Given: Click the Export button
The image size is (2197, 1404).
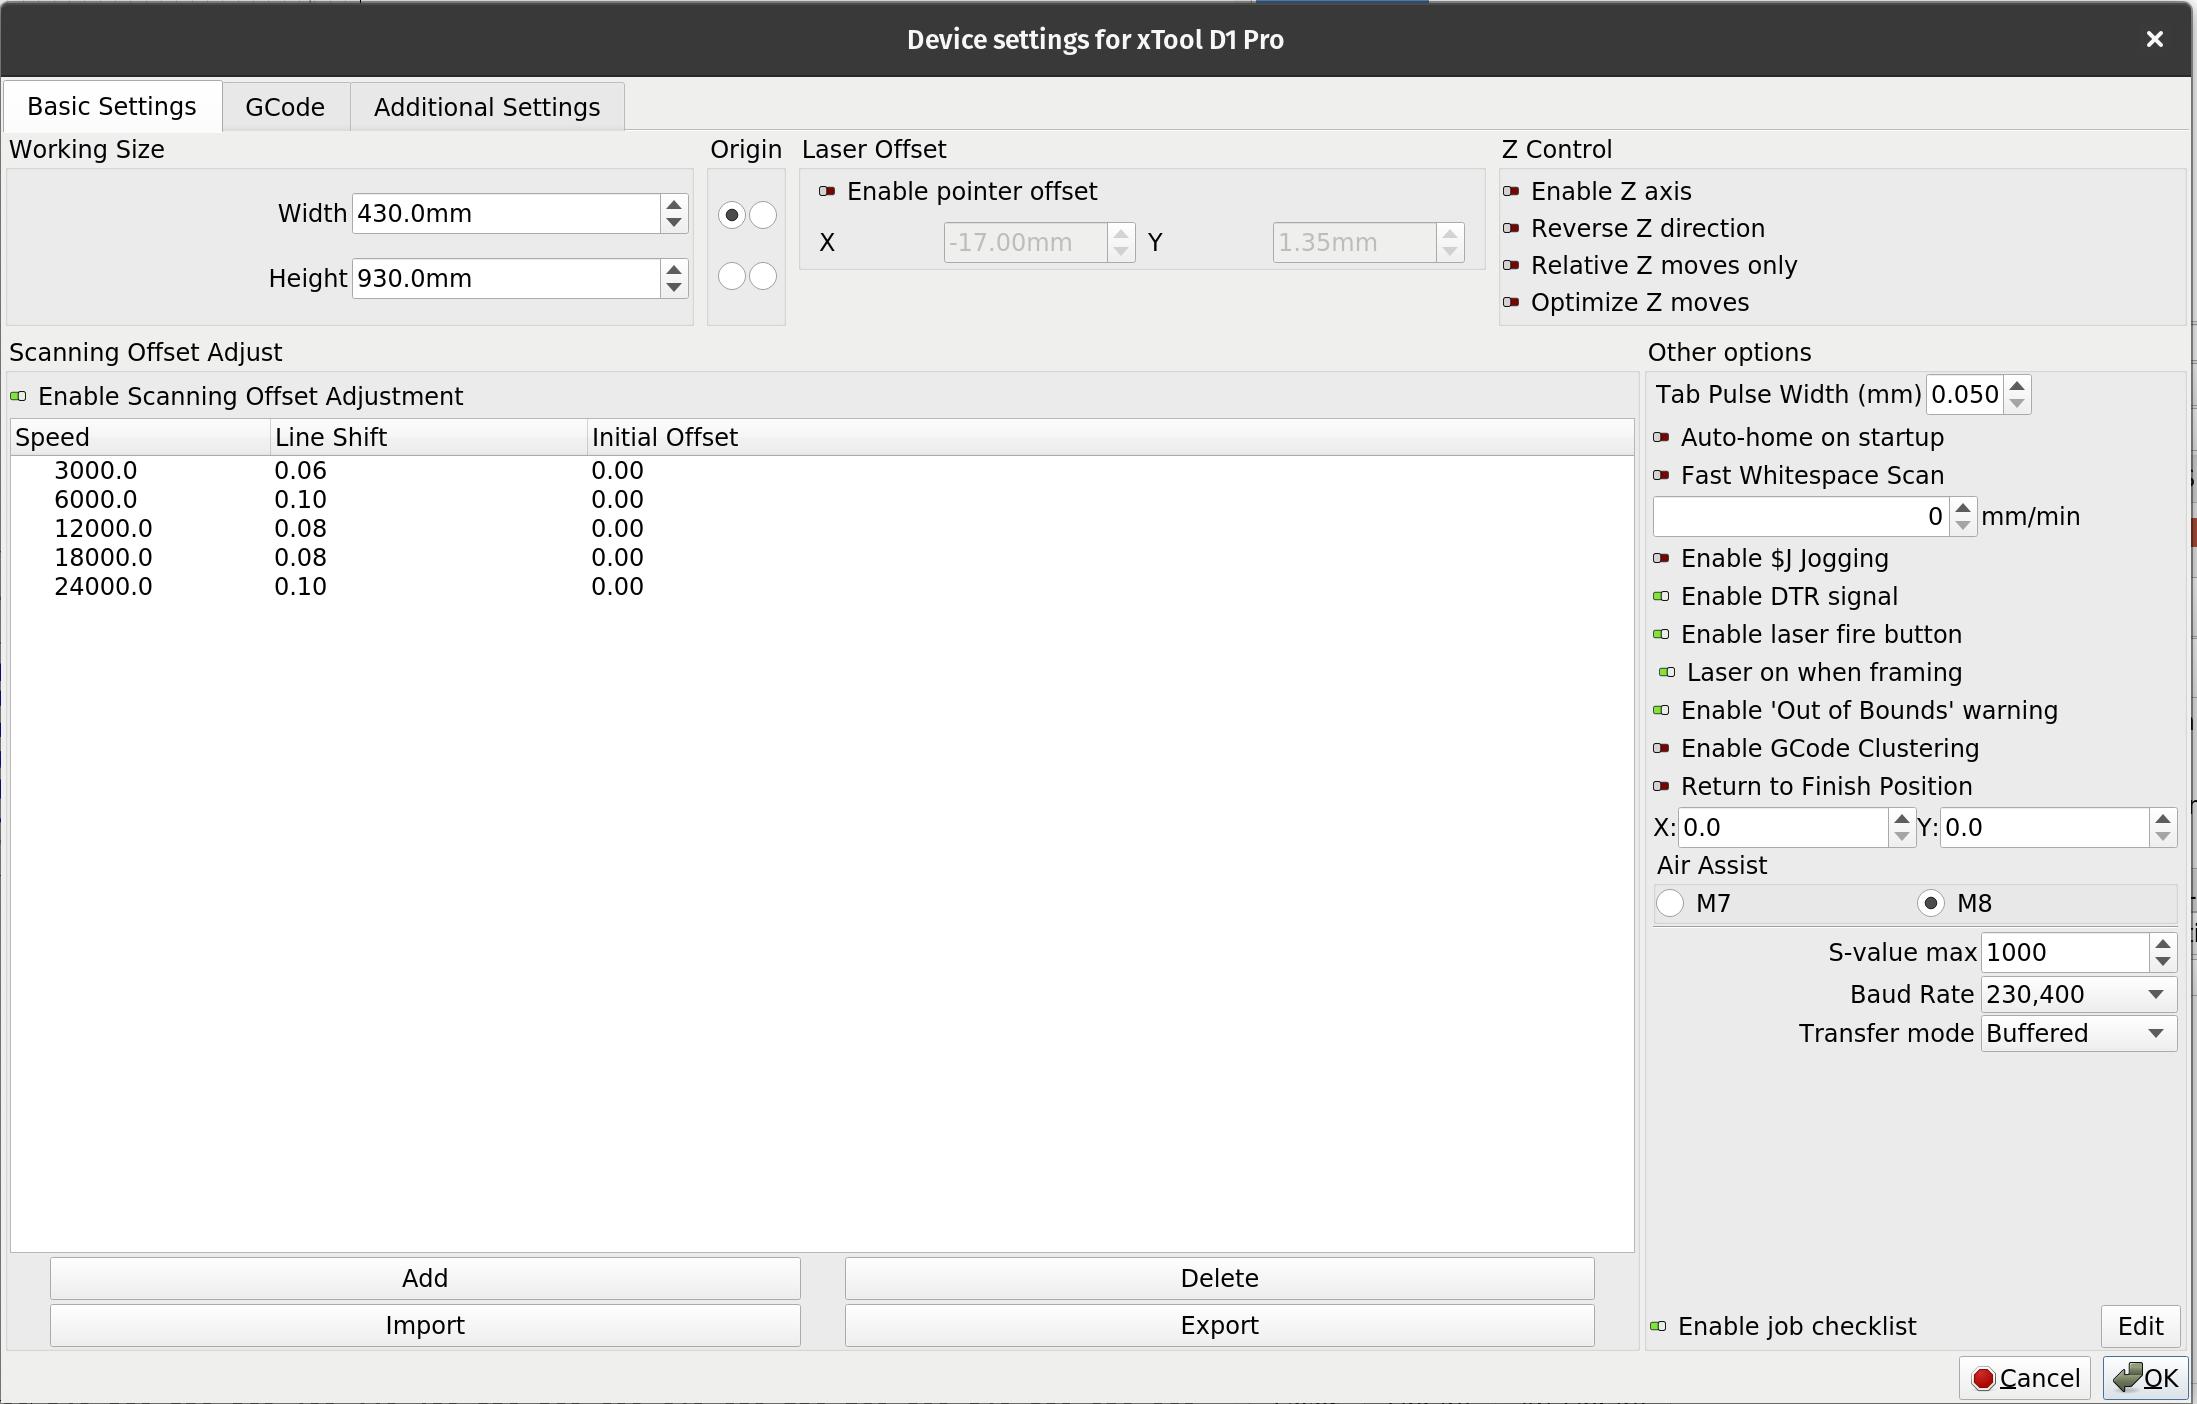Looking at the screenshot, I should click(x=1219, y=1326).
